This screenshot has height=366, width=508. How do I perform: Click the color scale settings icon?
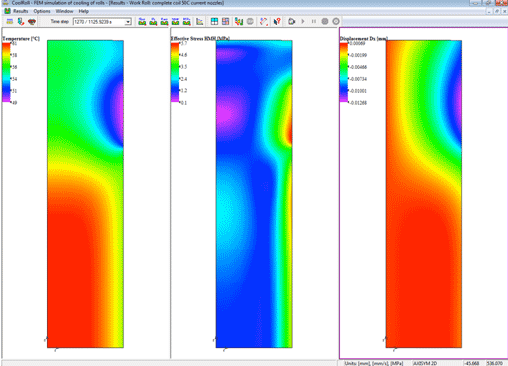(239, 22)
